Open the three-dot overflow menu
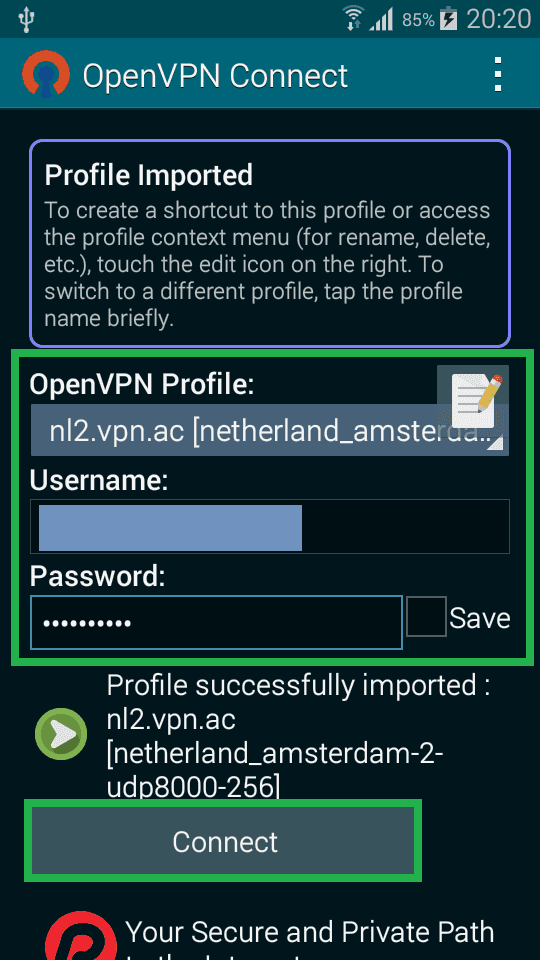Viewport: 540px width, 960px height. [x=498, y=75]
